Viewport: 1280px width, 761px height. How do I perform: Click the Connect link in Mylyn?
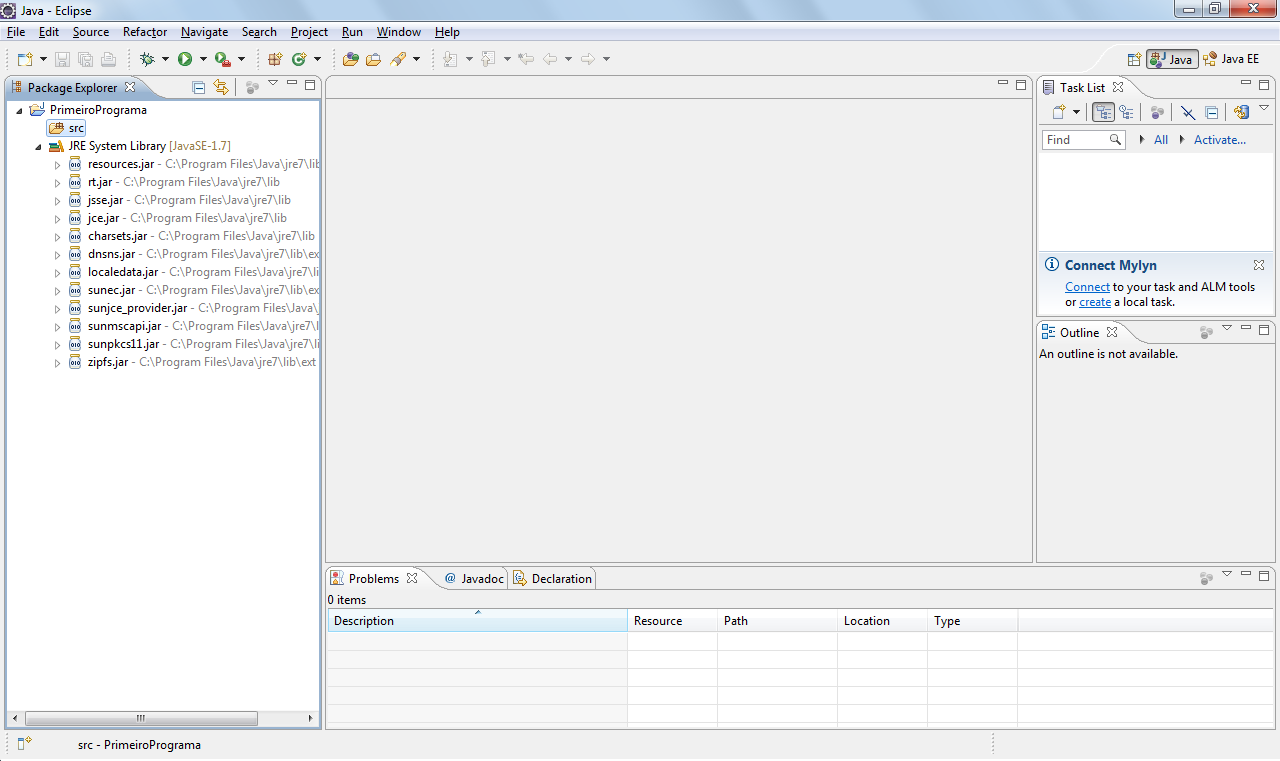click(1087, 287)
